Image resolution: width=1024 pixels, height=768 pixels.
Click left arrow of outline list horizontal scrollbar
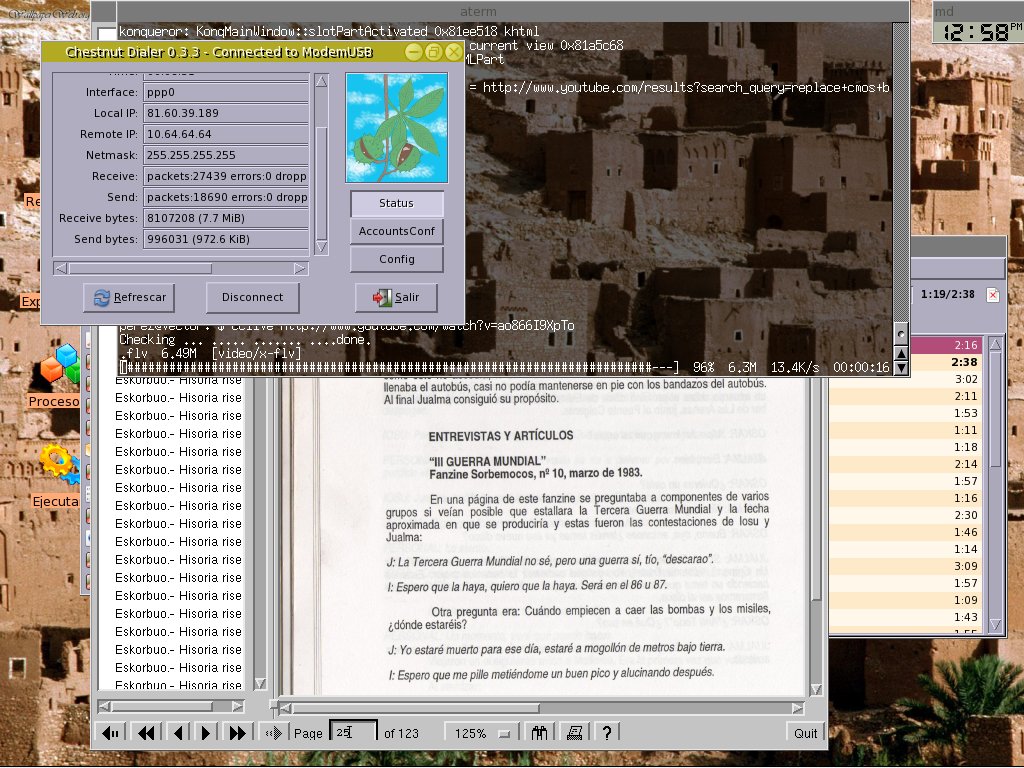tap(104, 706)
